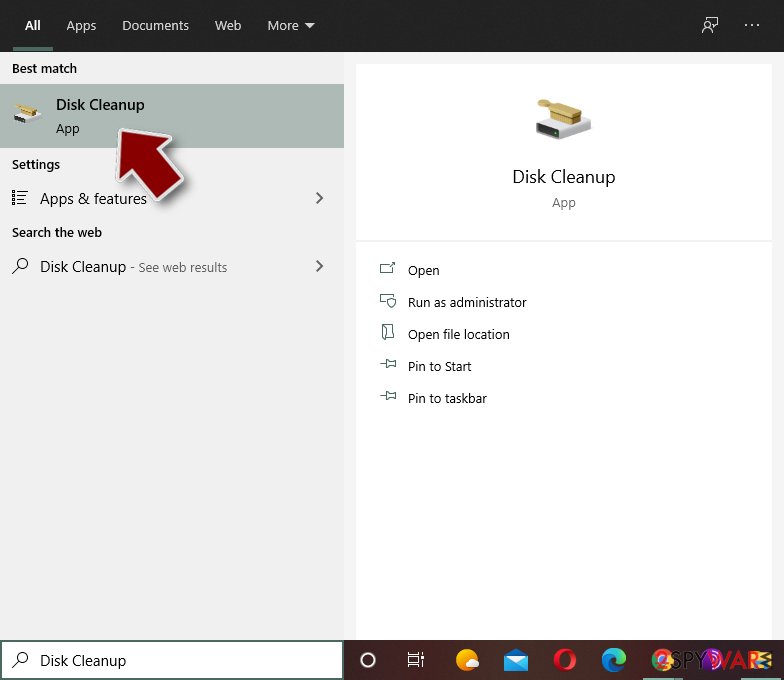Open Task View on the taskbar

tap(416, 660)
